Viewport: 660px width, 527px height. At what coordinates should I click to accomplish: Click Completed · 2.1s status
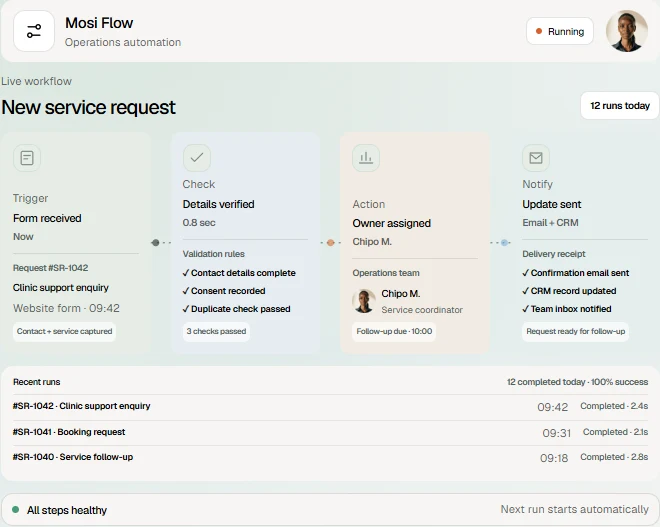(615, 432)
